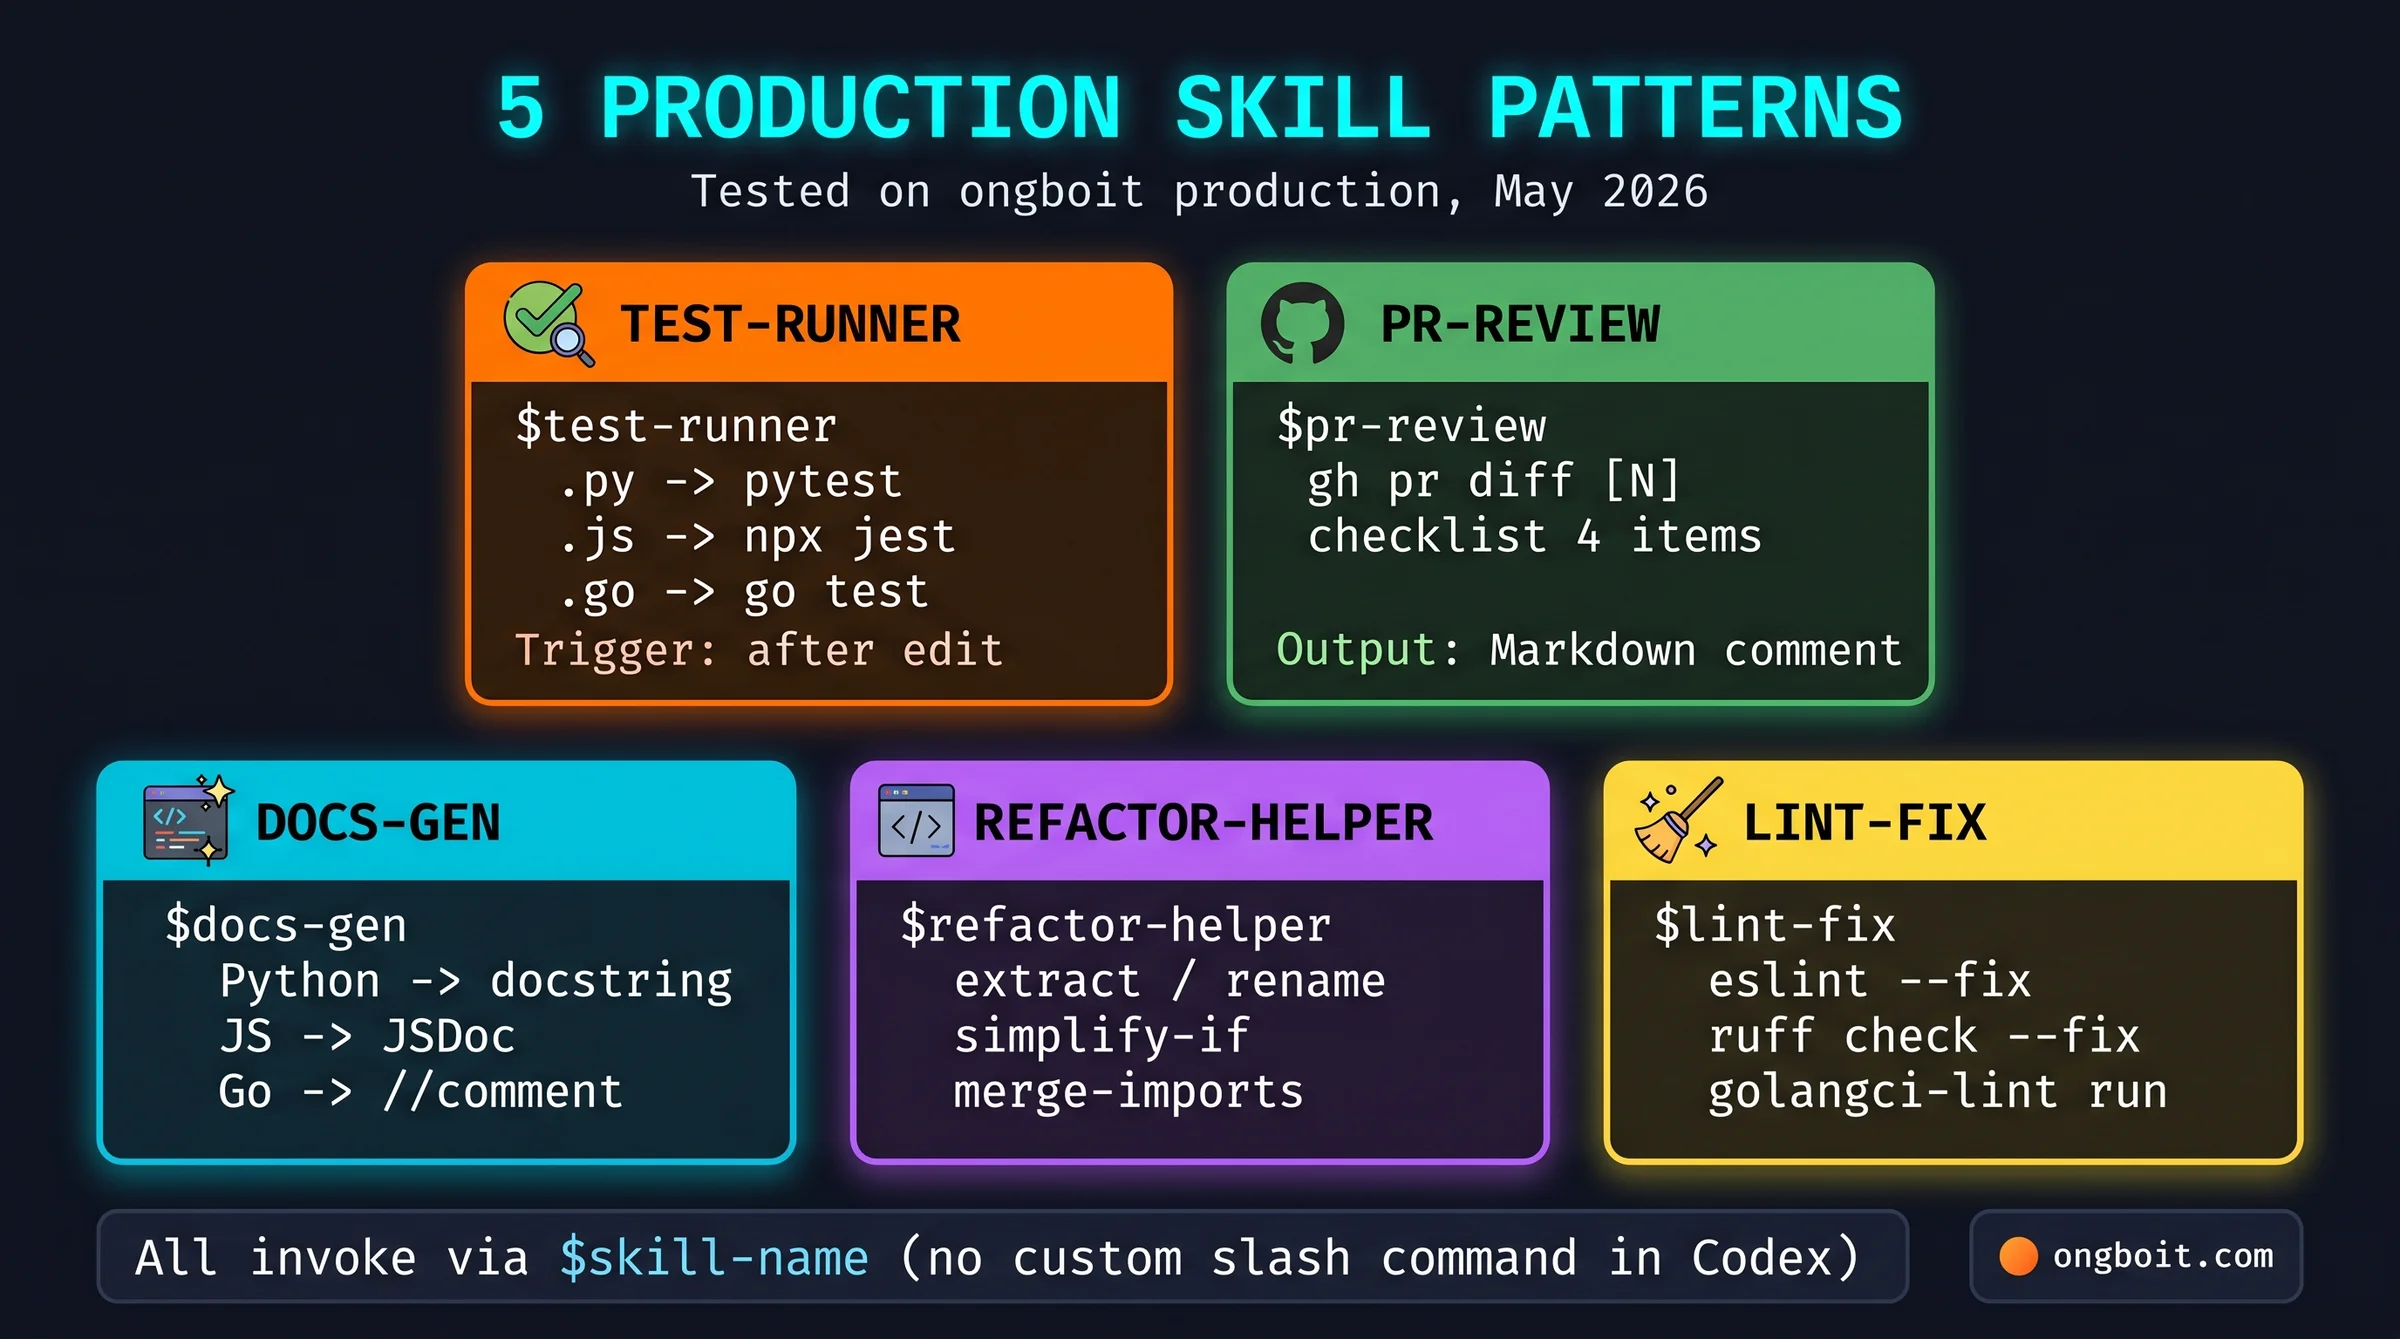Screen dimensions: 2400x1339
Task: Click the ongboit.com link
Action: coord(2163,1256)
